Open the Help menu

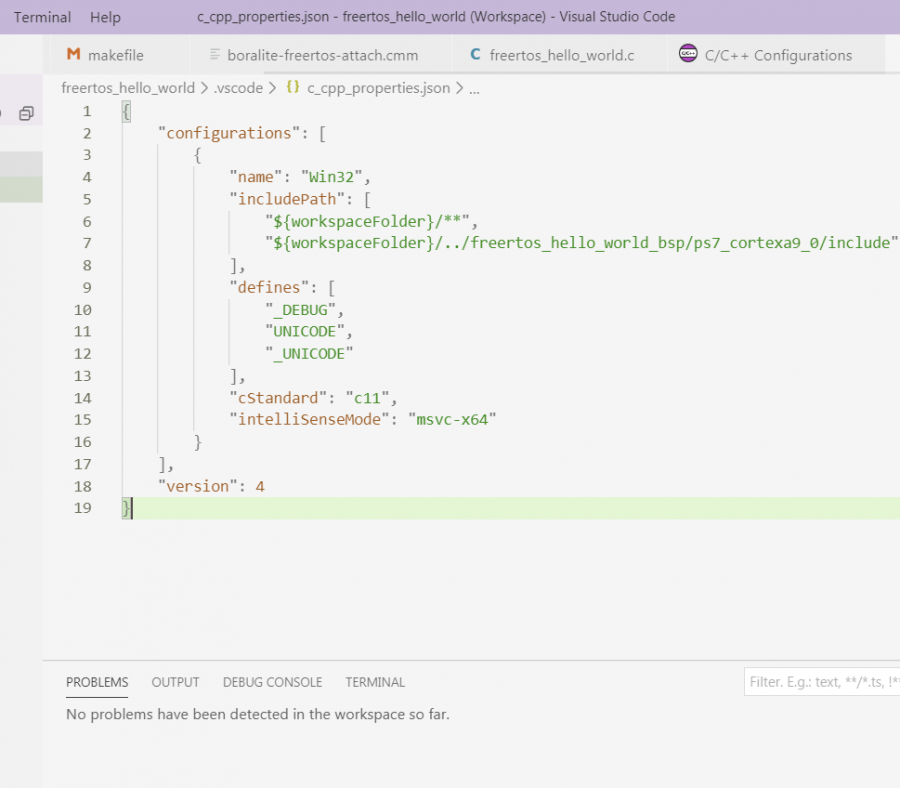(x=105, y=17)
